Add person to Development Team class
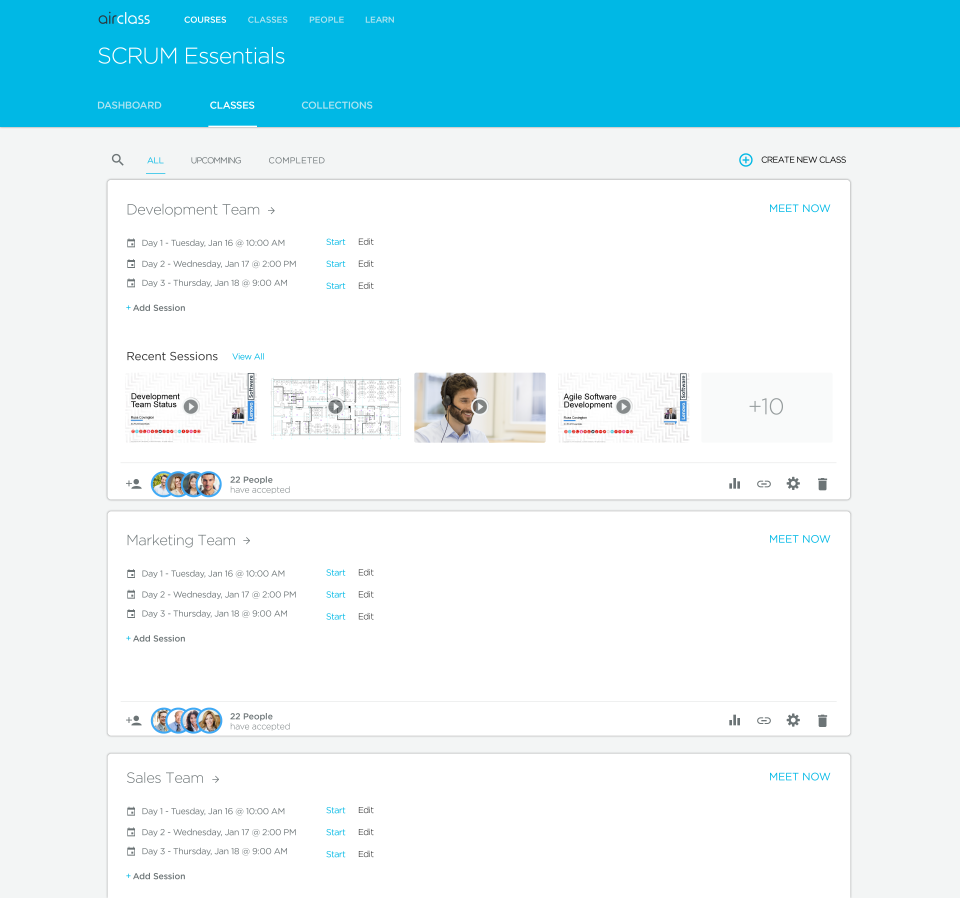 [x=133, y=484]
